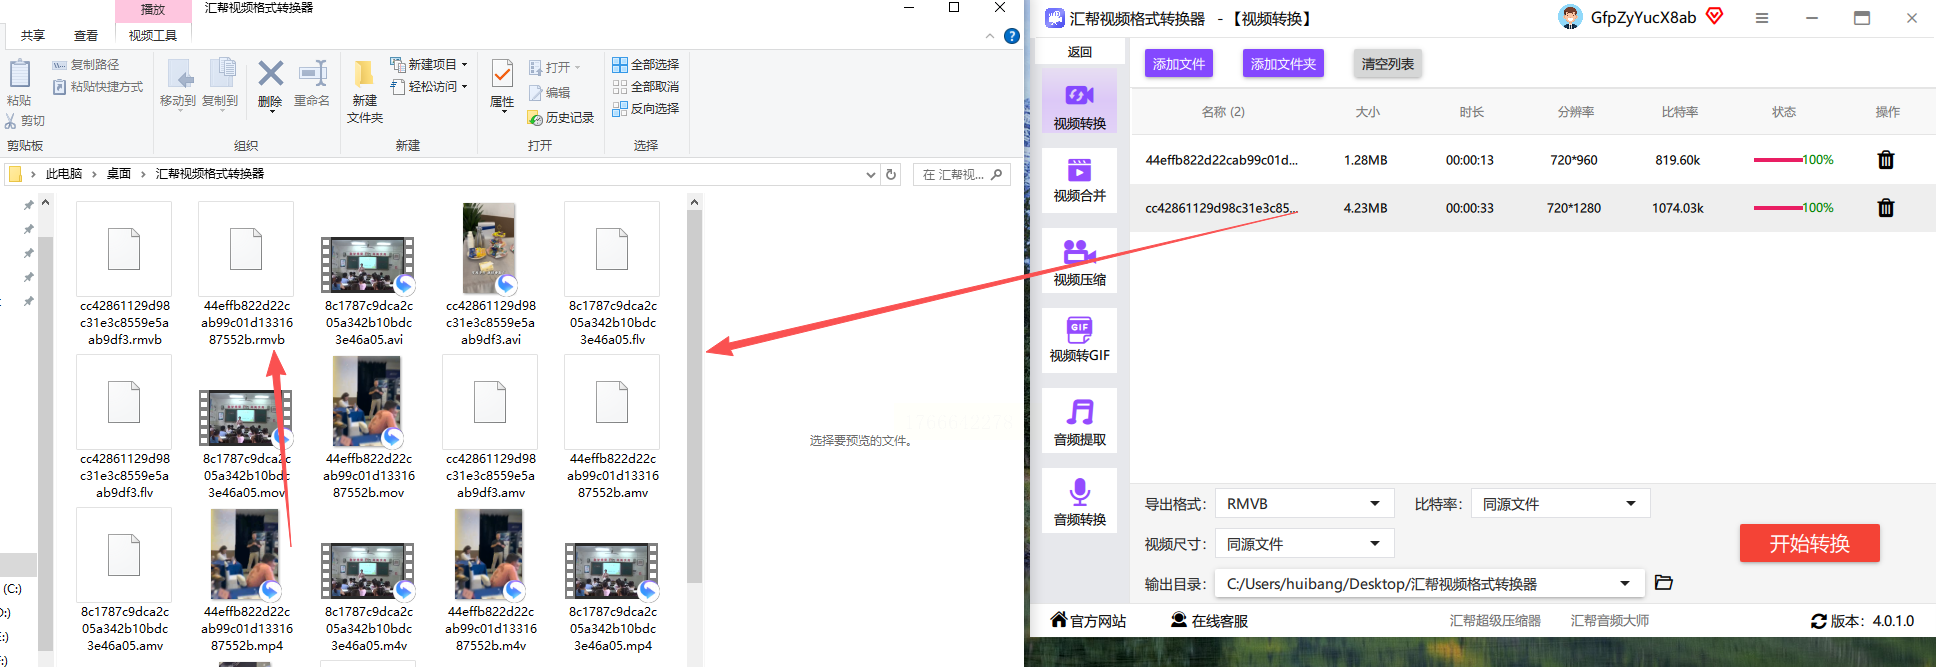The width and height of the screenshot is (1936, 667).
Task: Click the 新建文件夹 icon in Explorer ribbon
Action: (x=364, y=73)
